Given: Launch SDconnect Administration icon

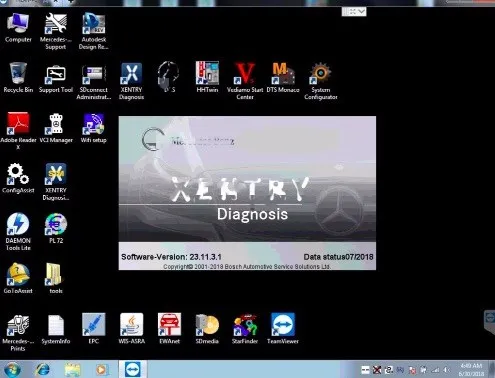Looking at the screenshot, I should pyautogui.click(x=94, y=81).
